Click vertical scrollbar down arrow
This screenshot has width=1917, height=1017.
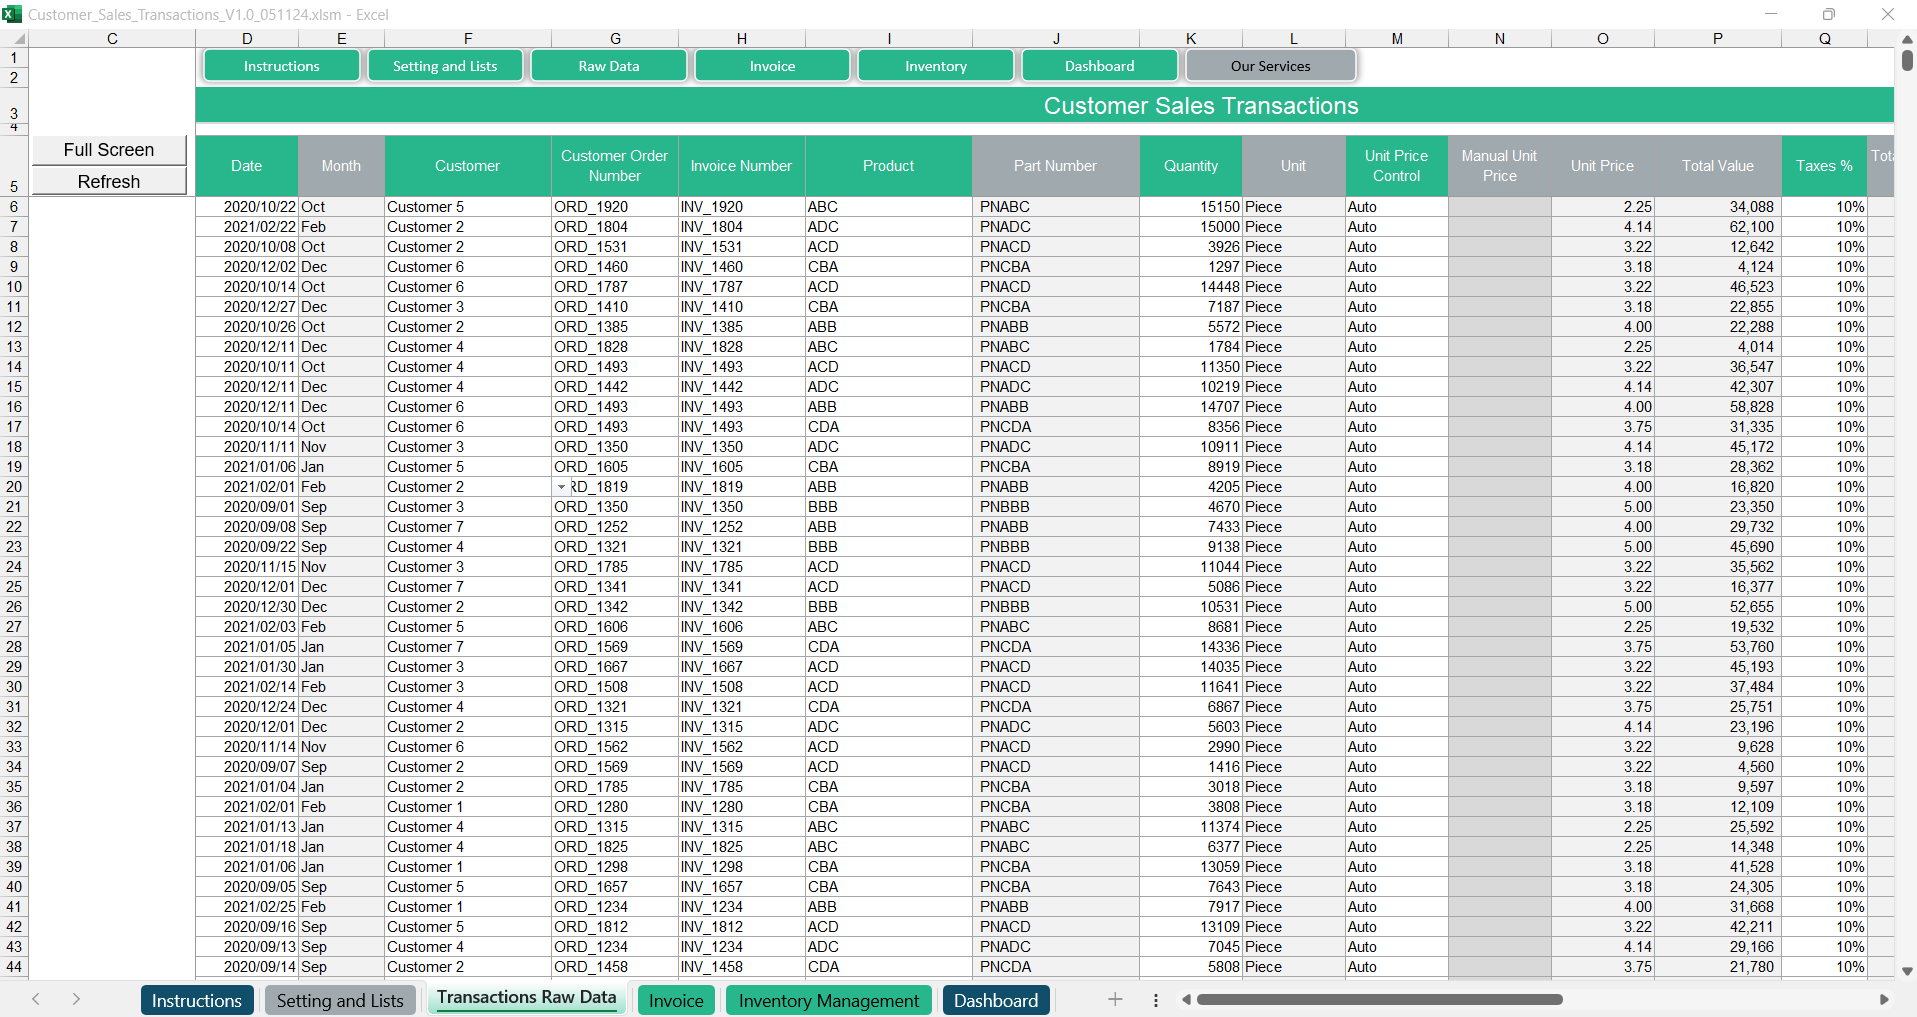coord(1907,971)
